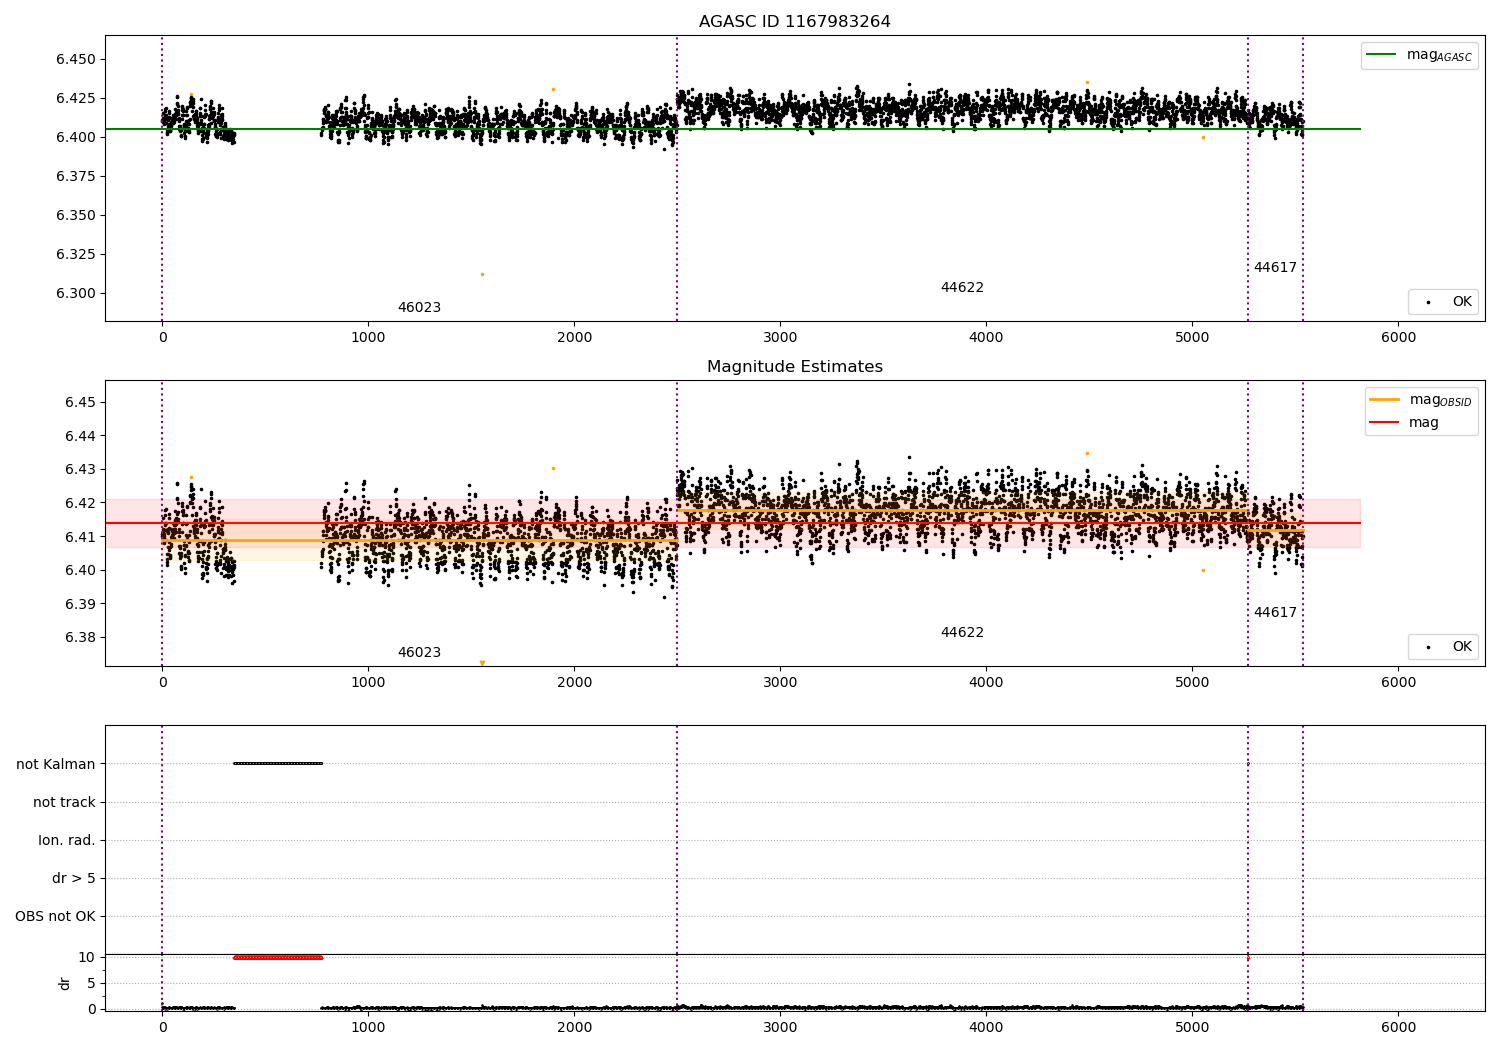
Task: Click x-axis tick 6000 under the Magnitude Estimates plot
Action: (1398, 683)
